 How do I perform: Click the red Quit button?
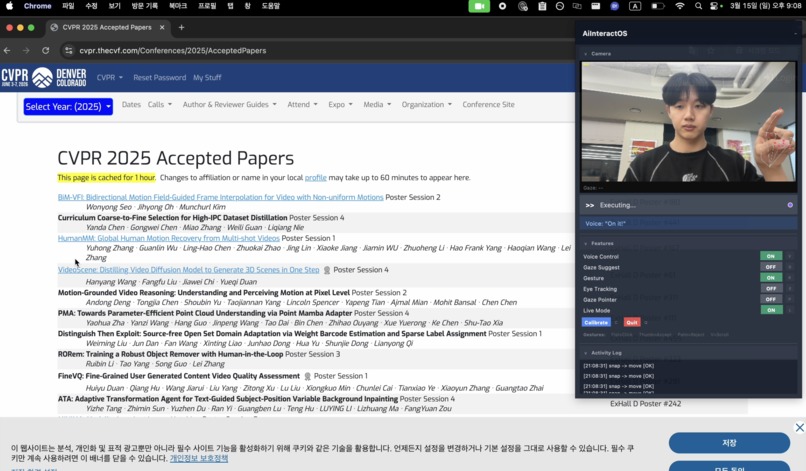pos(632,322)
